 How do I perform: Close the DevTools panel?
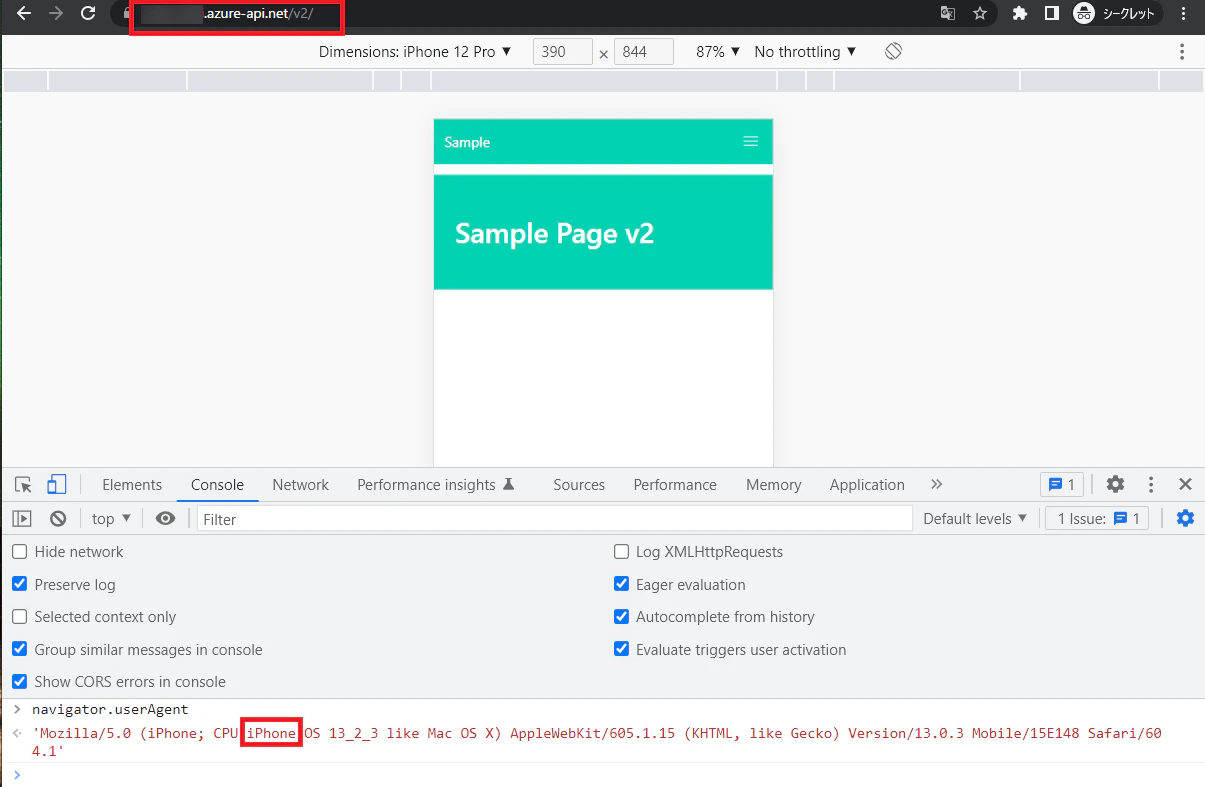click(1185, 485)
